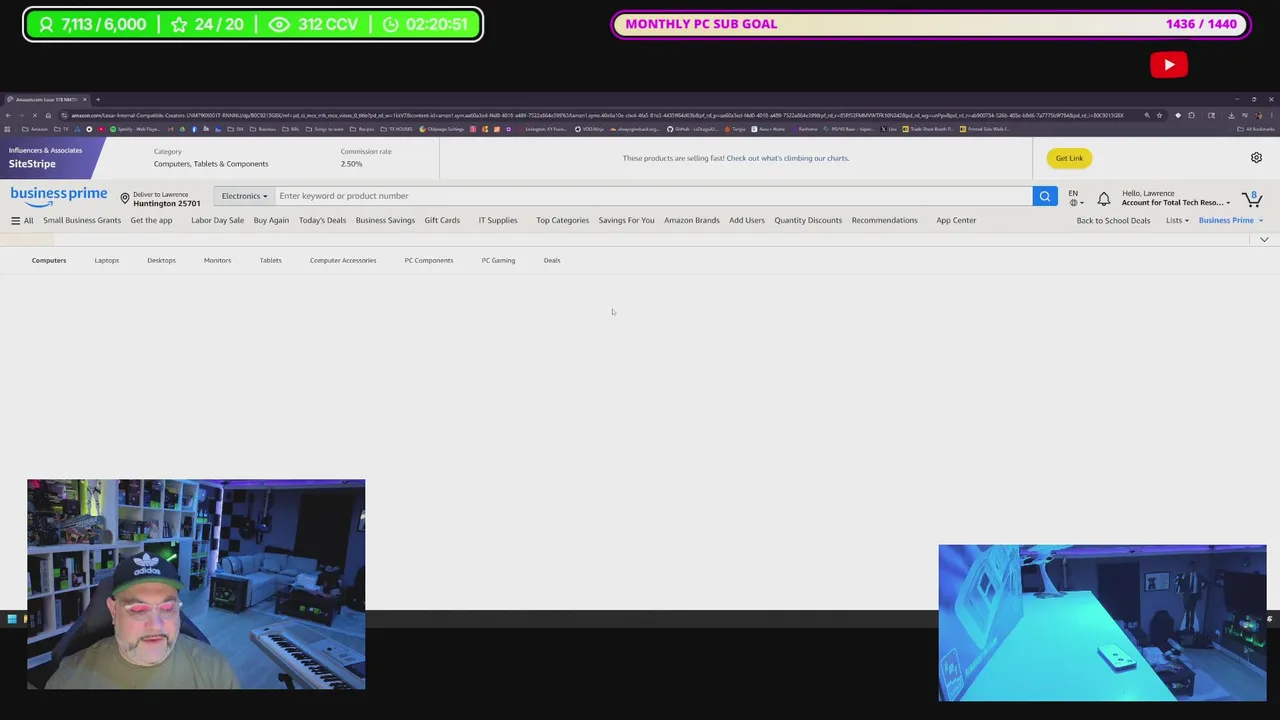Screen dimensions: 1280x720
Task: Open the Computers subnav tab
Action: pos(49,260)
